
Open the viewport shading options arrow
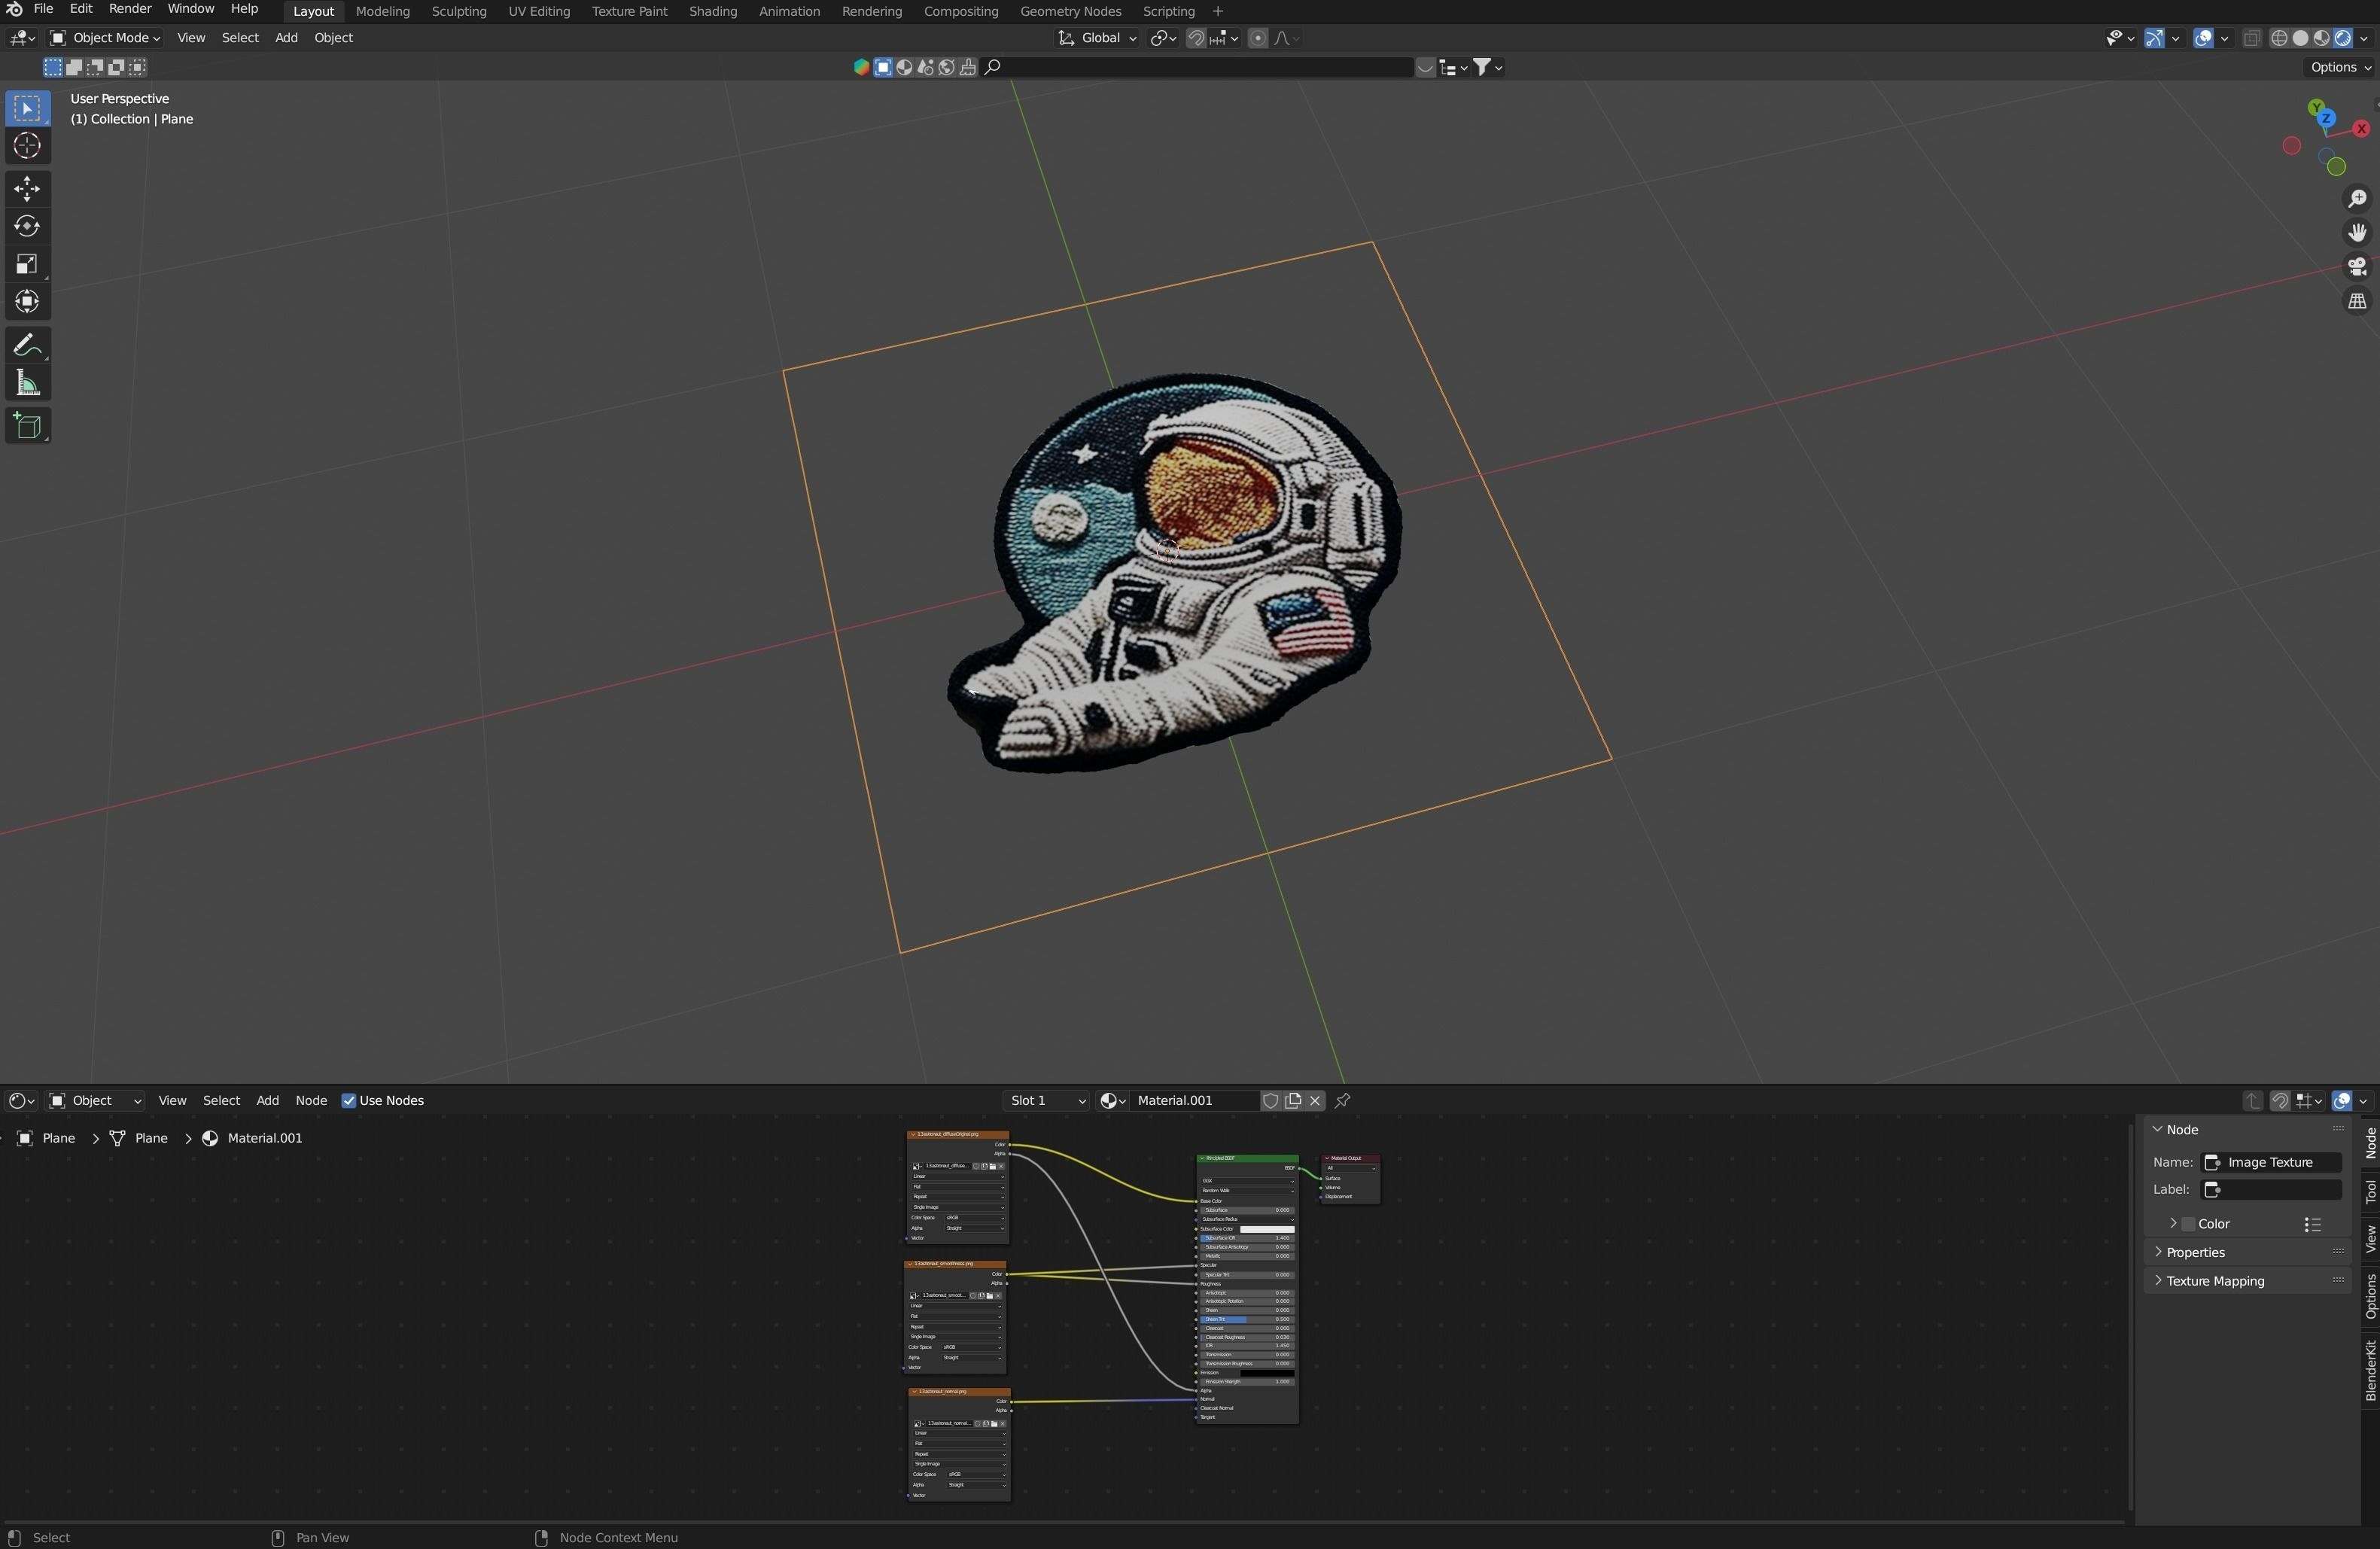pos(2363,38)
